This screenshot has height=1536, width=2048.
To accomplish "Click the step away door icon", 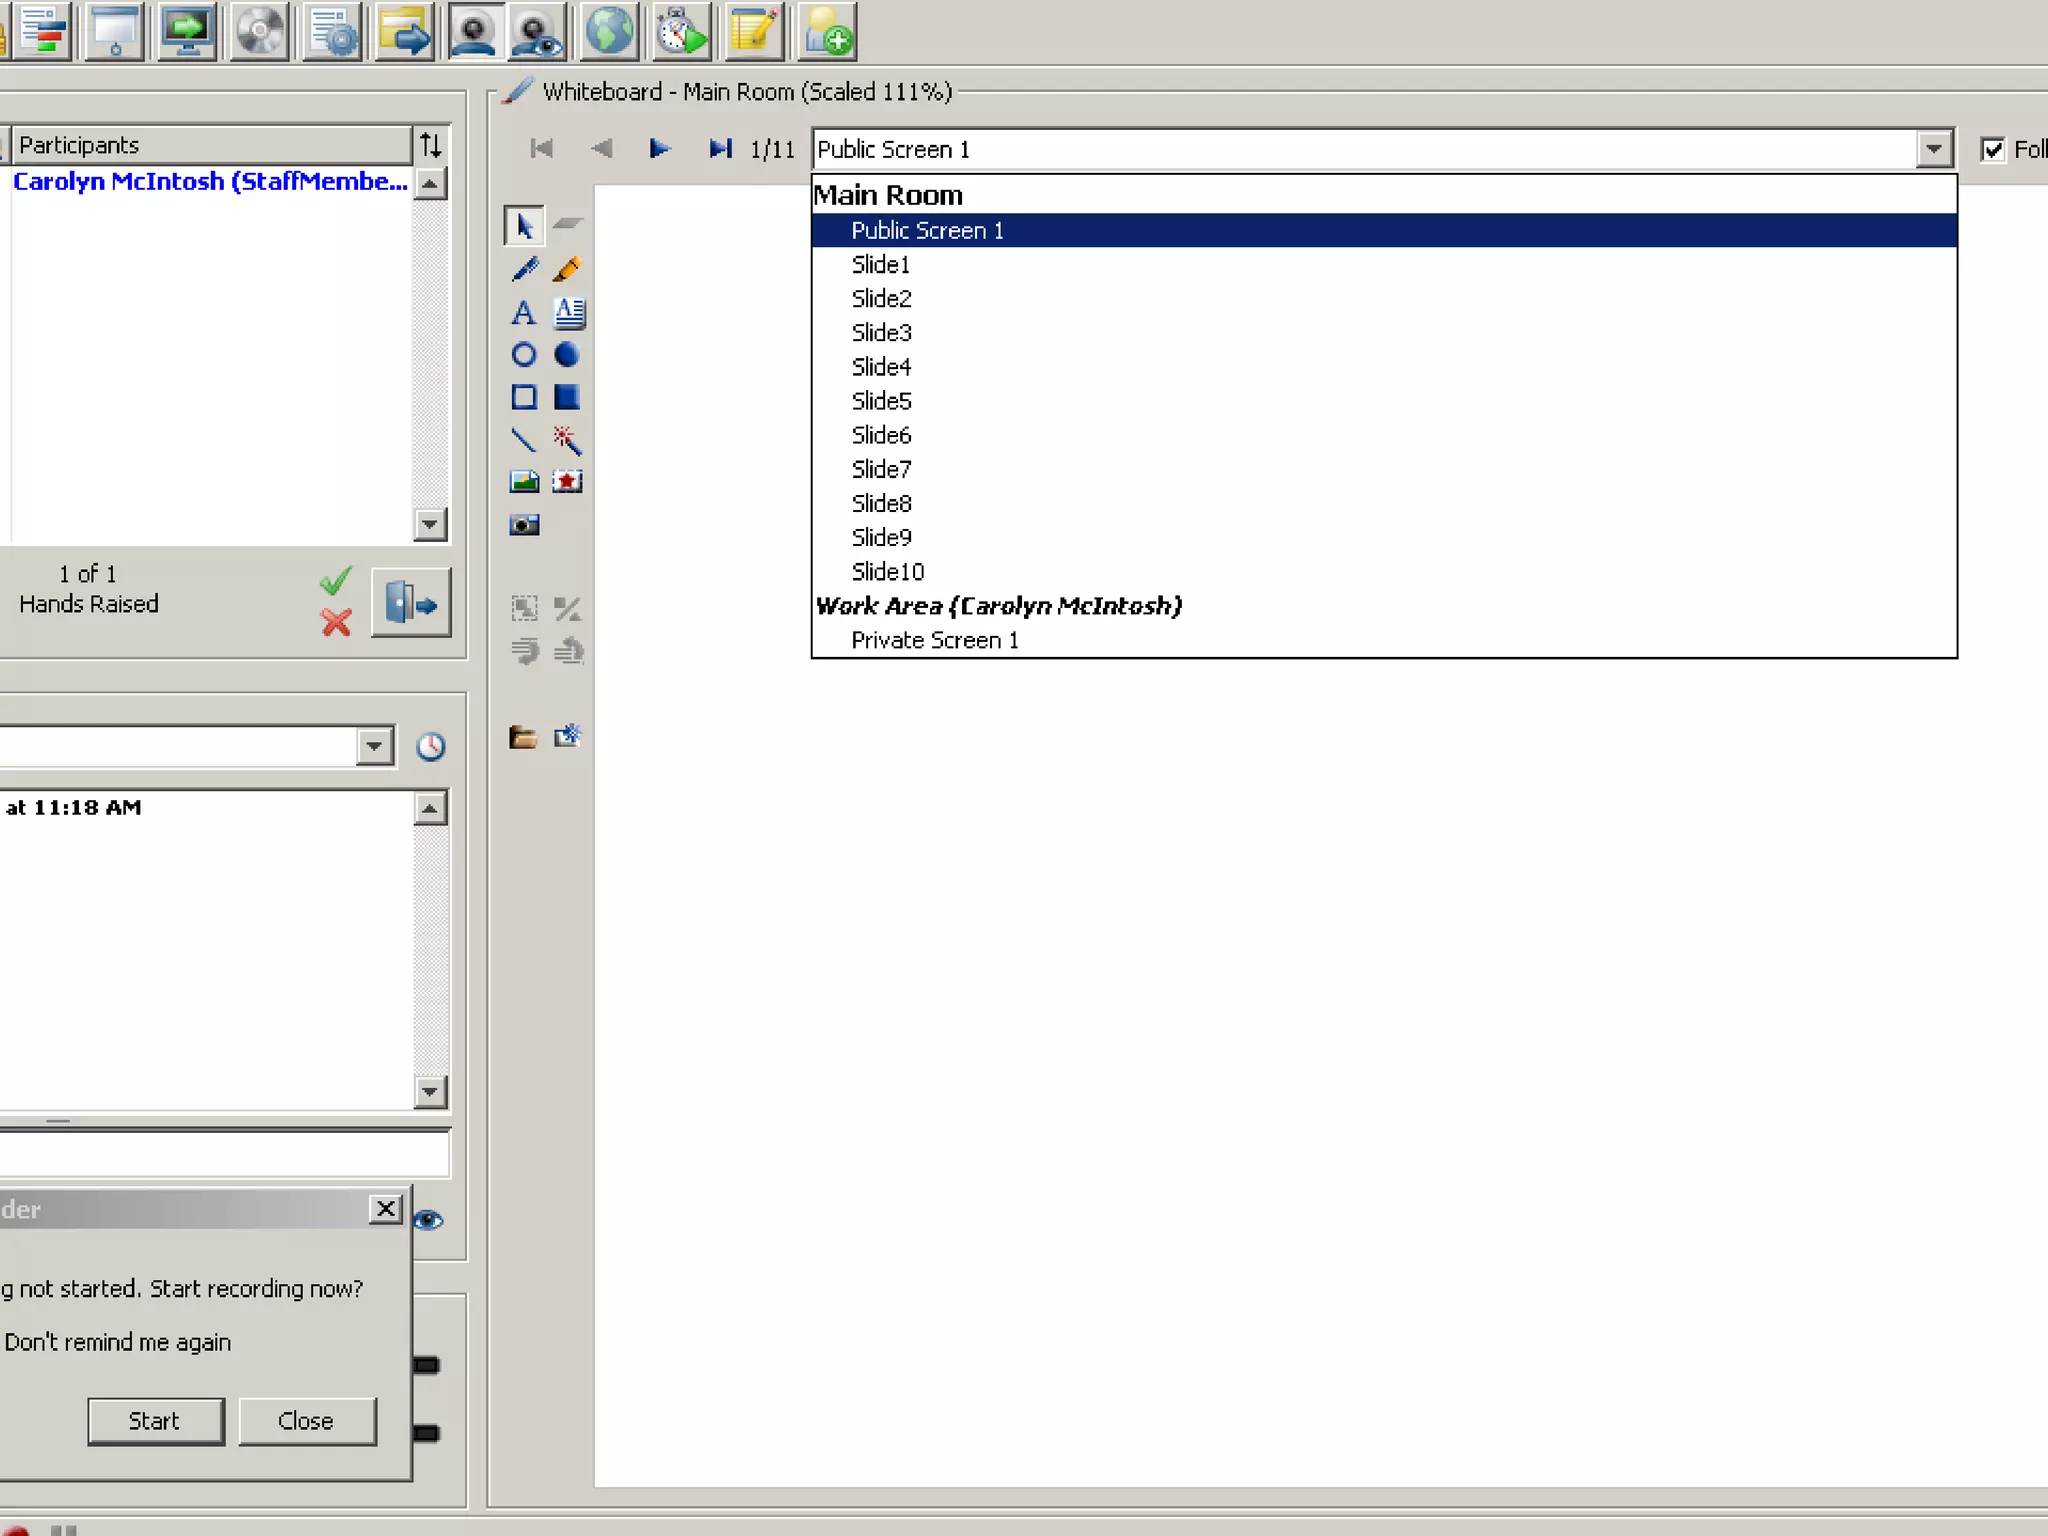I will tap(411, 603).
